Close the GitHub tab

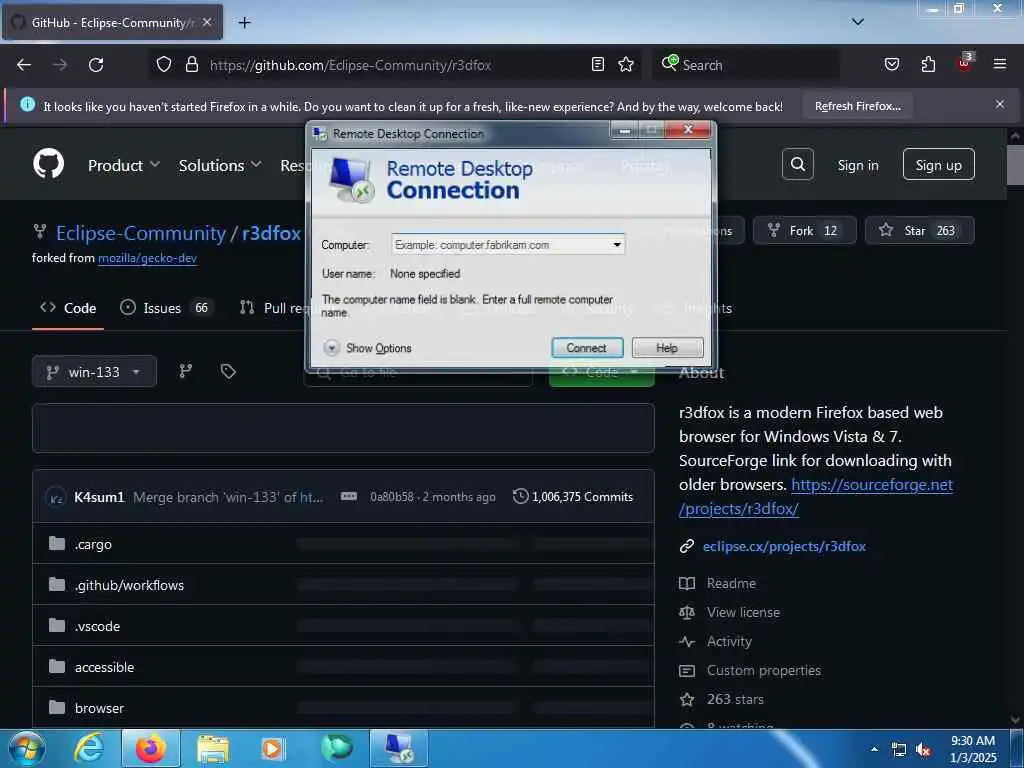pos(206,22)
